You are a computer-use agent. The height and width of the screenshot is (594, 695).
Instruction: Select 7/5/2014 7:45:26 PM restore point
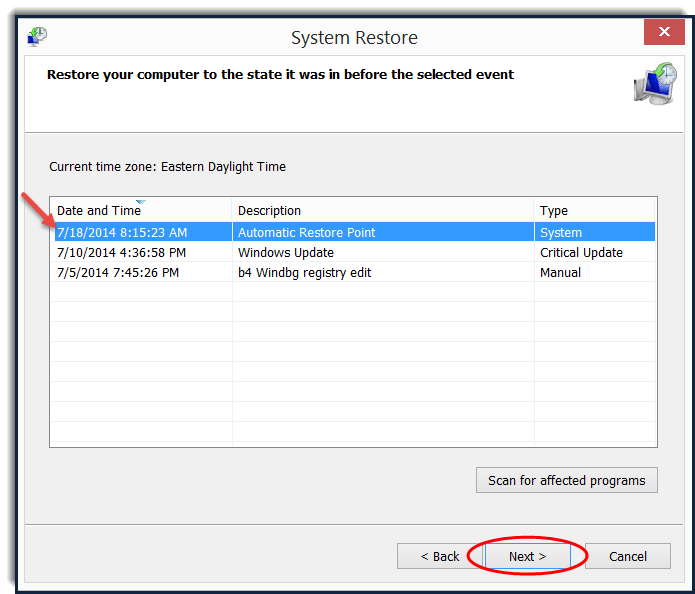pos(355,272)
